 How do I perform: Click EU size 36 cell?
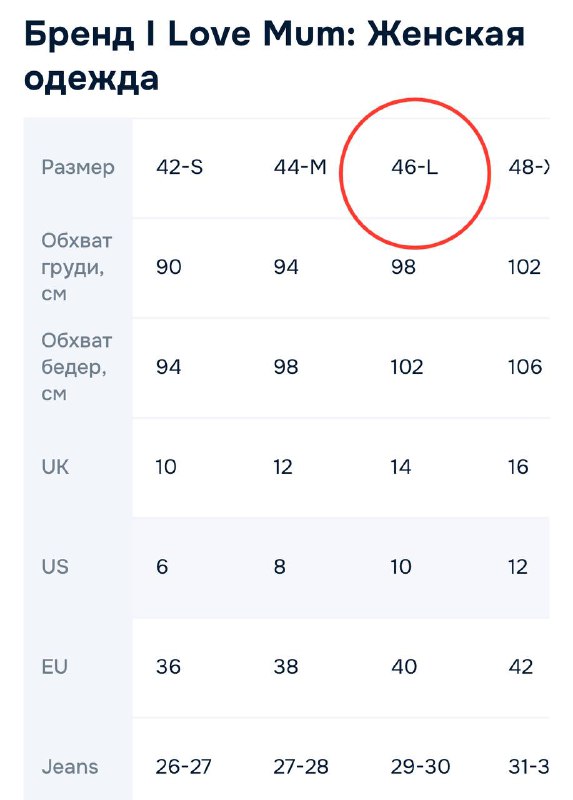[x=168, y=667]
